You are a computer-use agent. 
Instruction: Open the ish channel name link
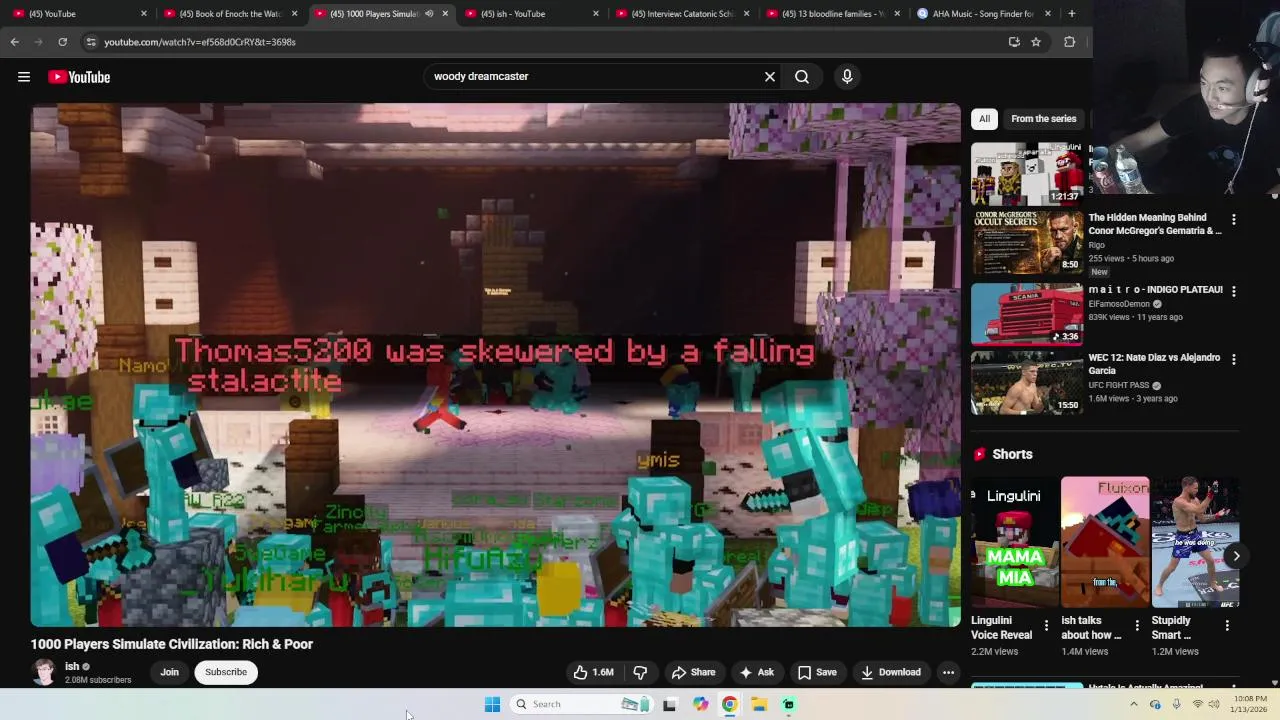click(72, 666)
